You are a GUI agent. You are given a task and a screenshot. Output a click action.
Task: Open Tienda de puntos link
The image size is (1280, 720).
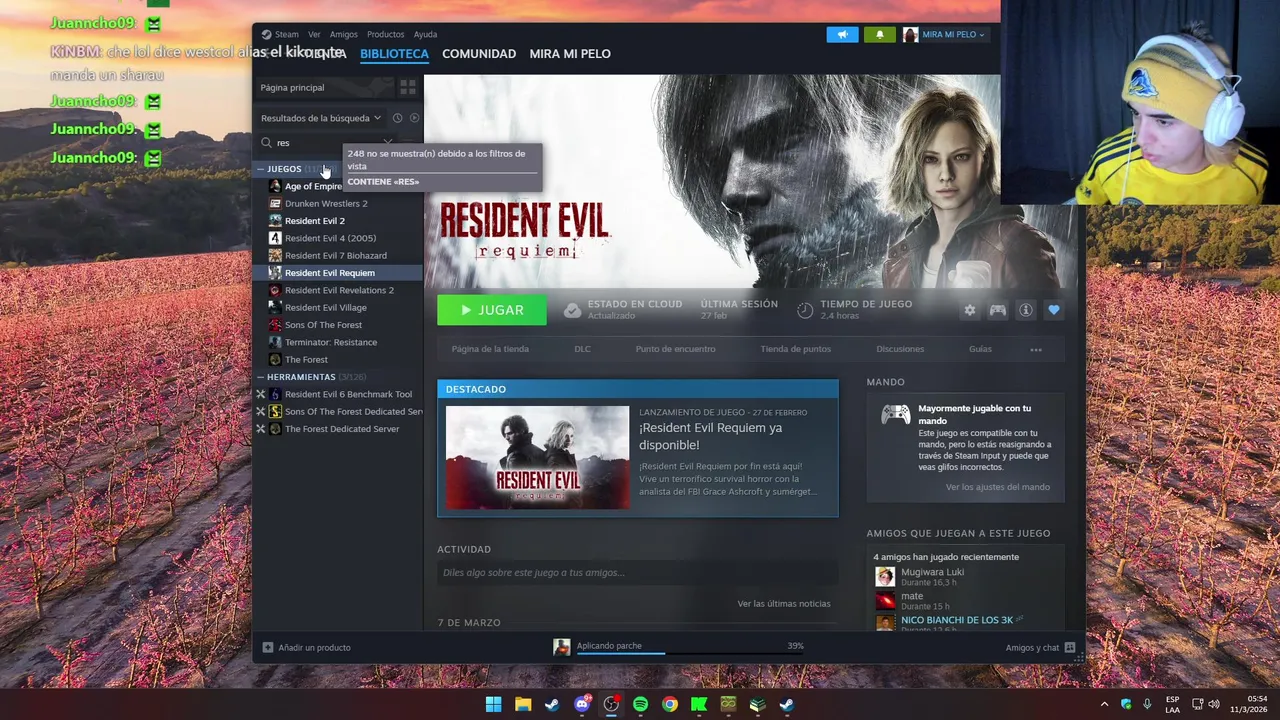pyautogui.click(x=795, y=349)
